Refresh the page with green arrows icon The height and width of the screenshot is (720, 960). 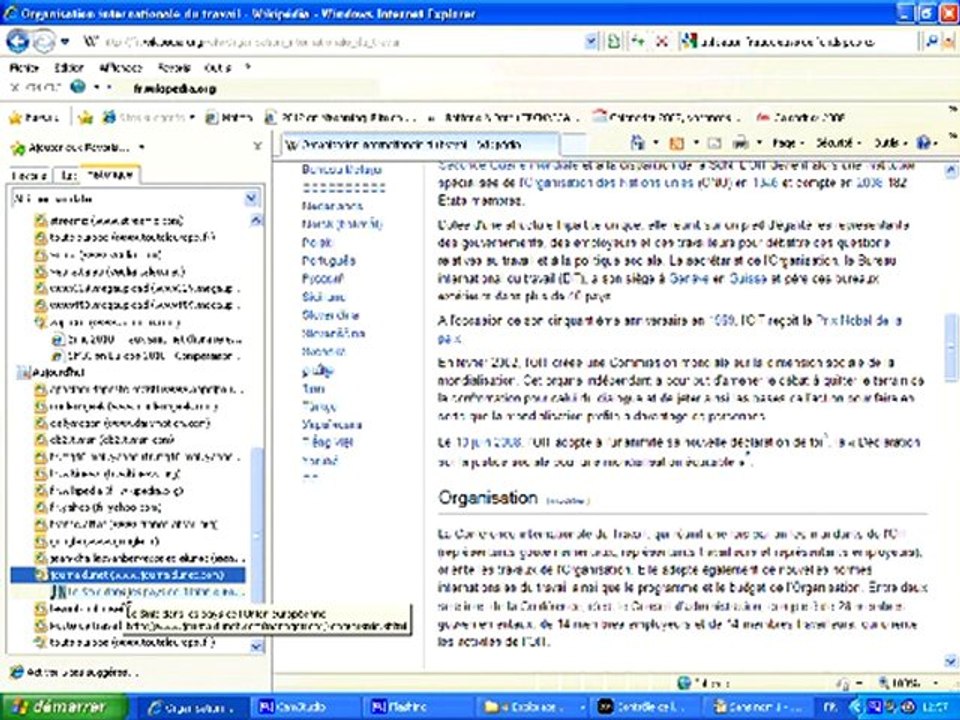point(638,42)
